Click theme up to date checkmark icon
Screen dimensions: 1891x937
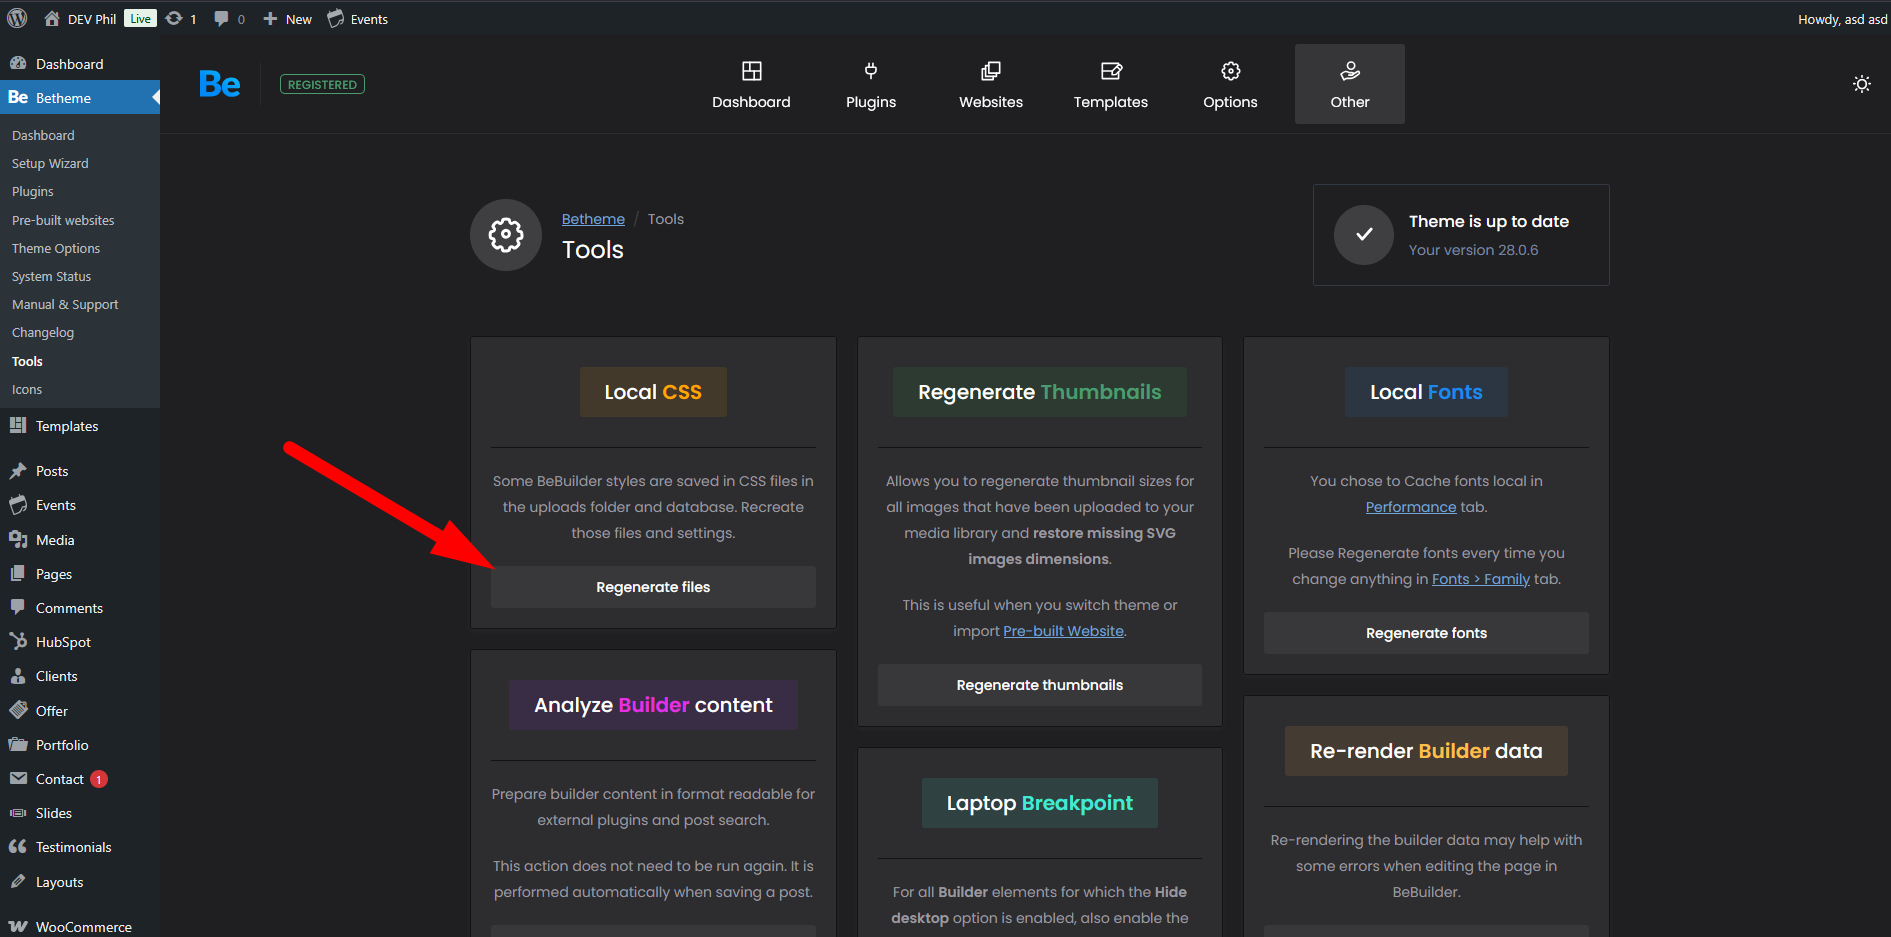click(x=1364, y=235)
